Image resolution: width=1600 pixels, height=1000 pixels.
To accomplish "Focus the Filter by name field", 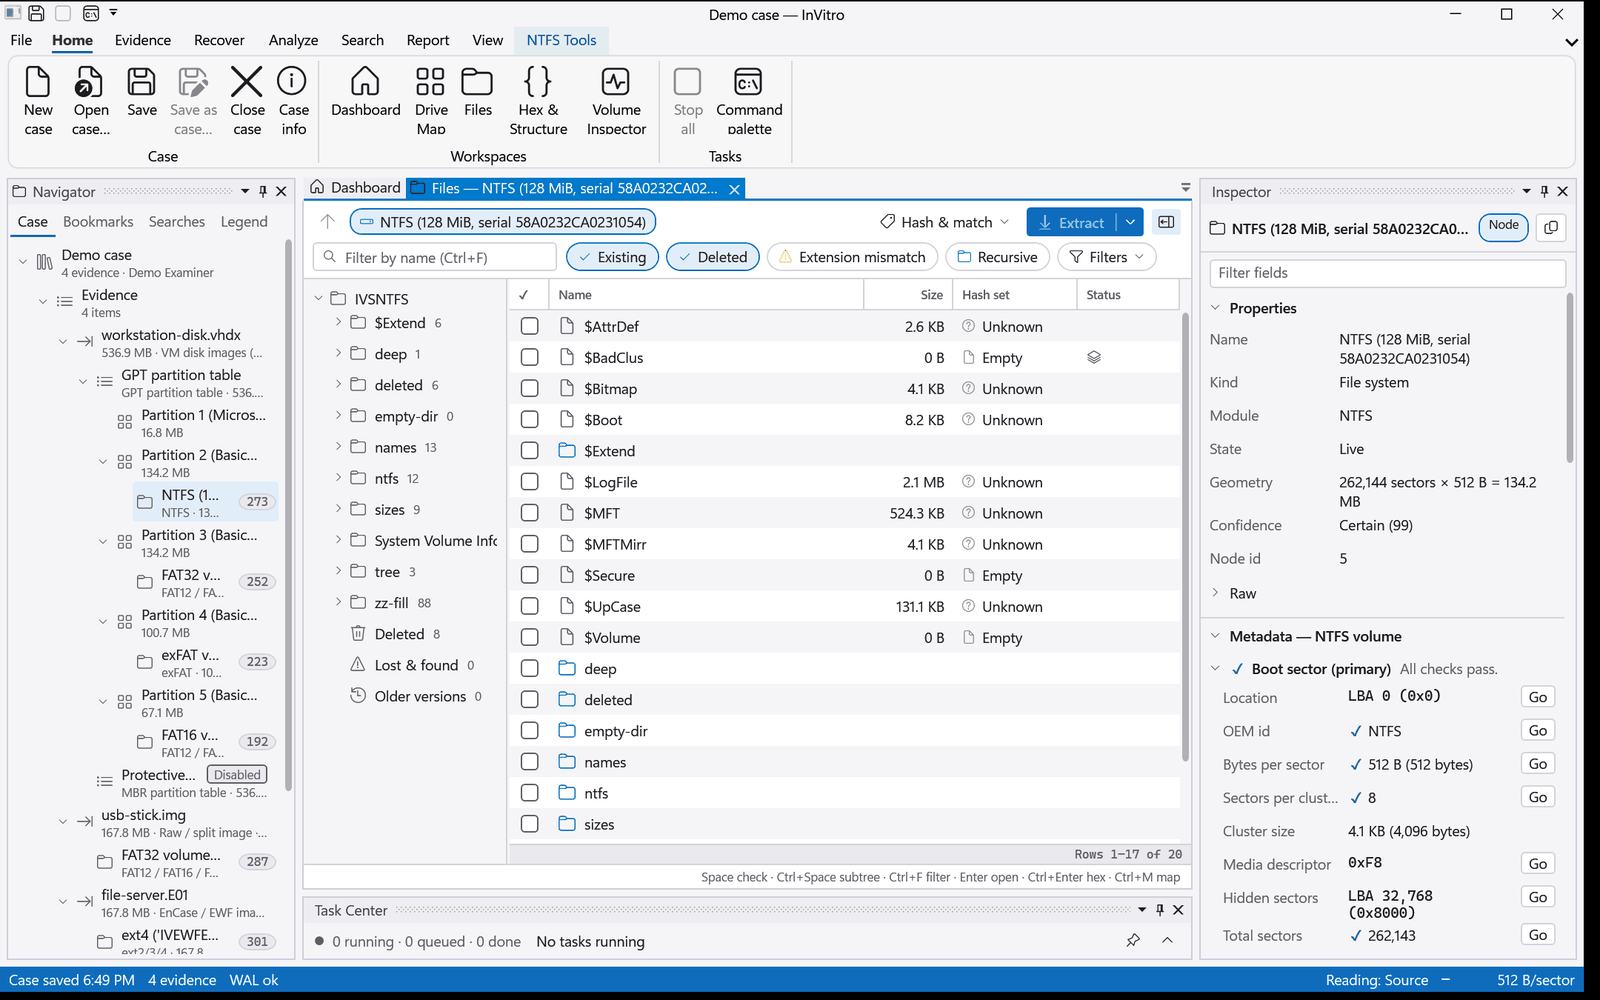I will [435, 257].
